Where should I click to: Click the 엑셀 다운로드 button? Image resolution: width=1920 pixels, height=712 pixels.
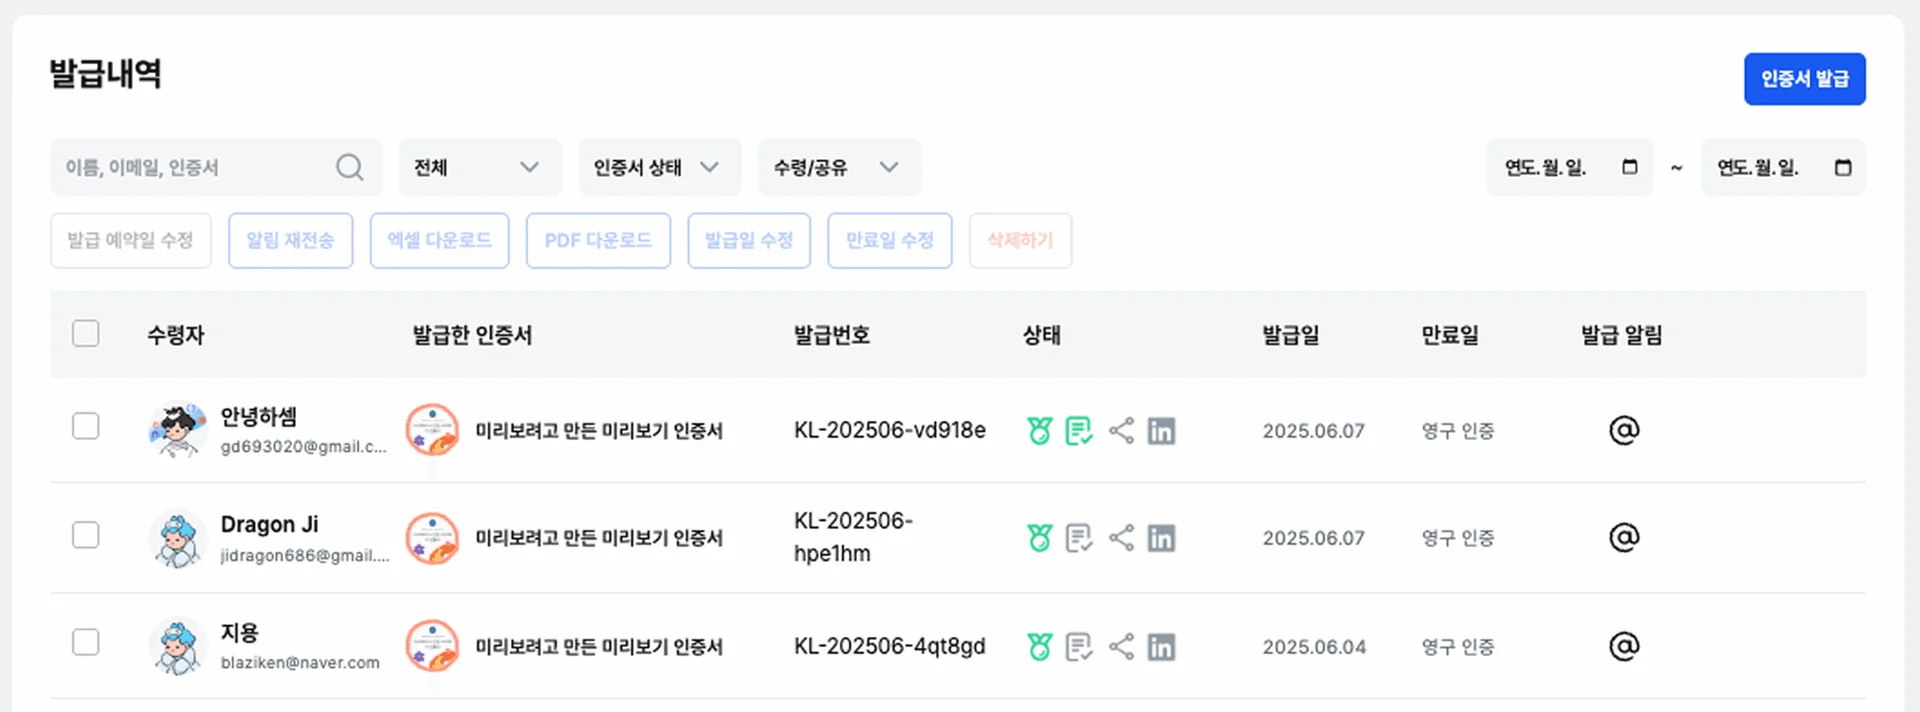[439, 241]
